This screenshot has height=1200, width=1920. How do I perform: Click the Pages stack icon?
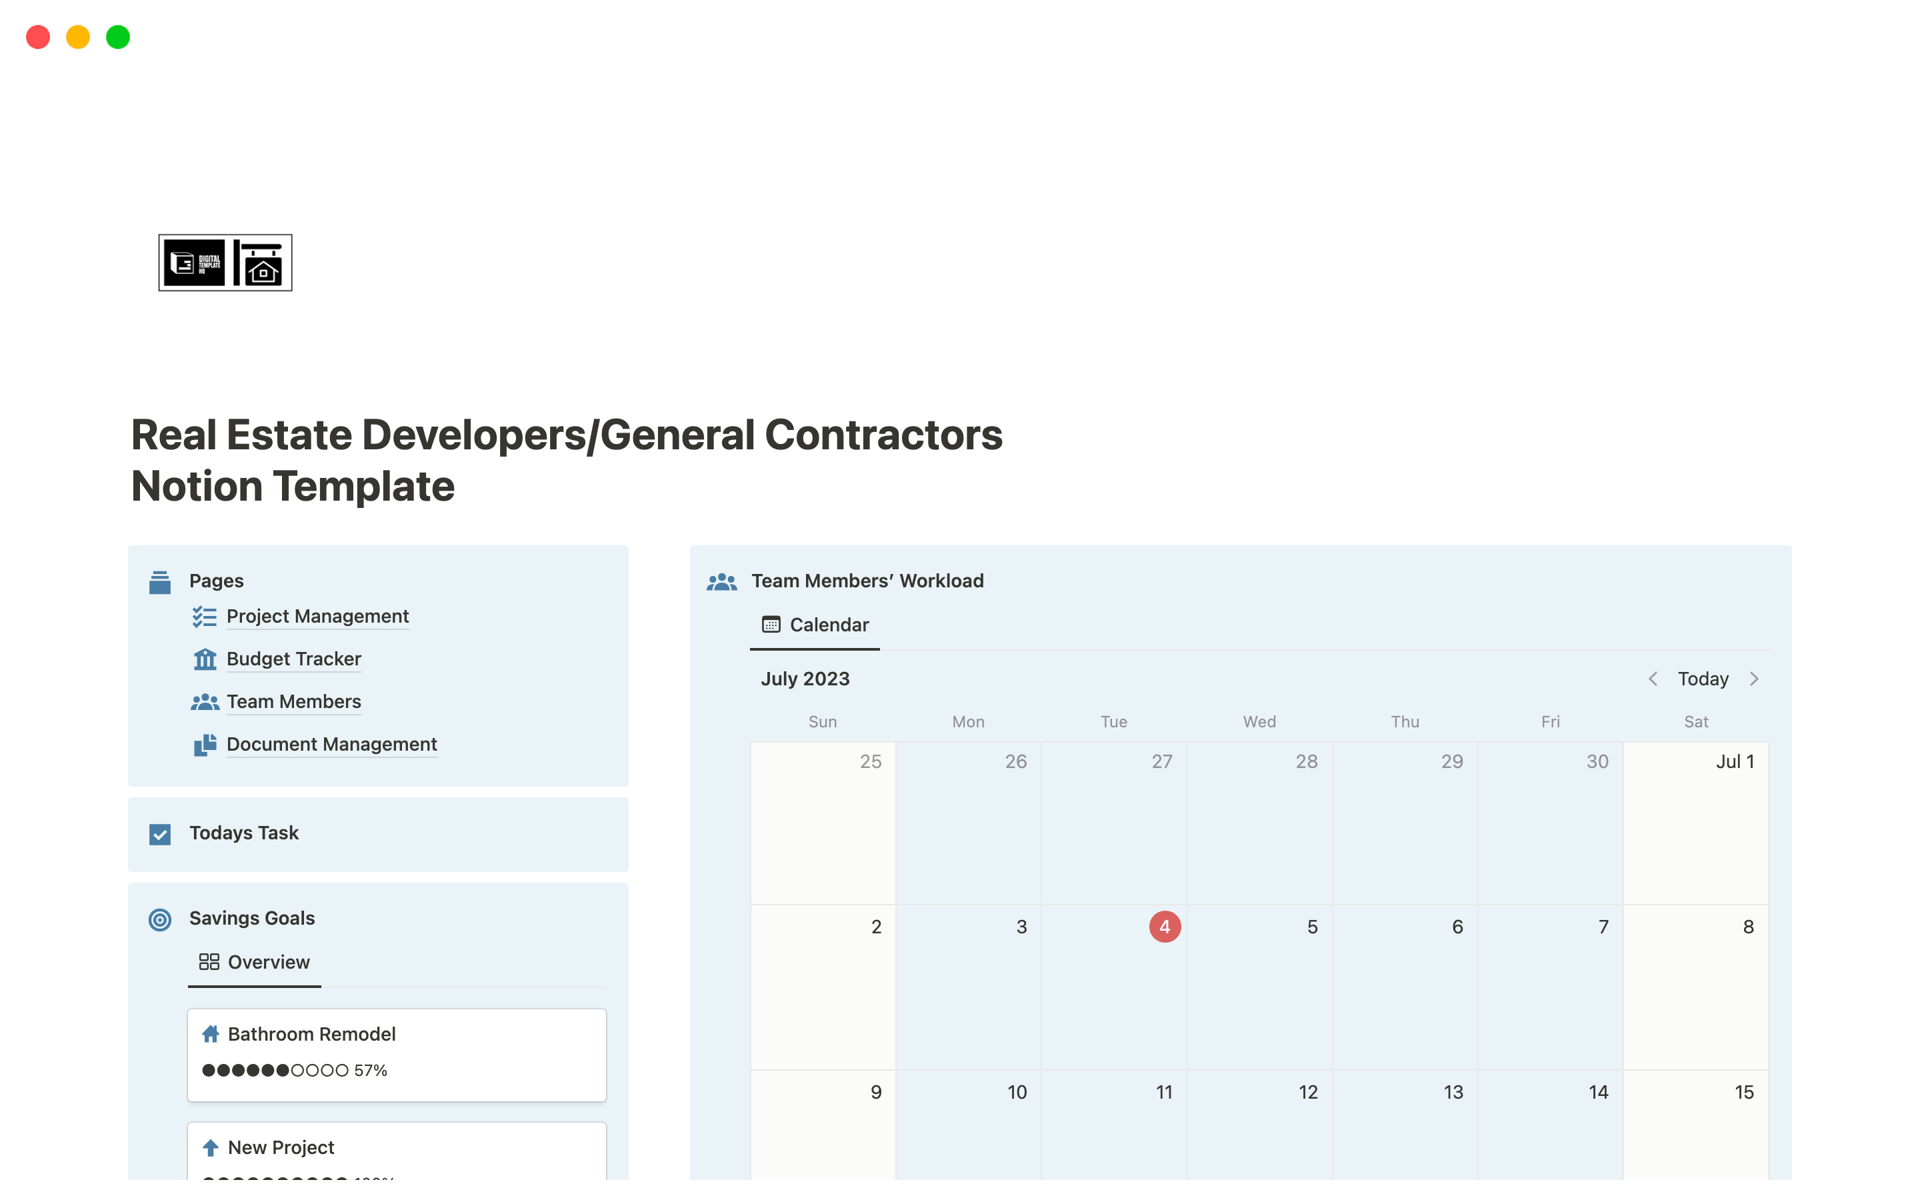coord(160,582)
